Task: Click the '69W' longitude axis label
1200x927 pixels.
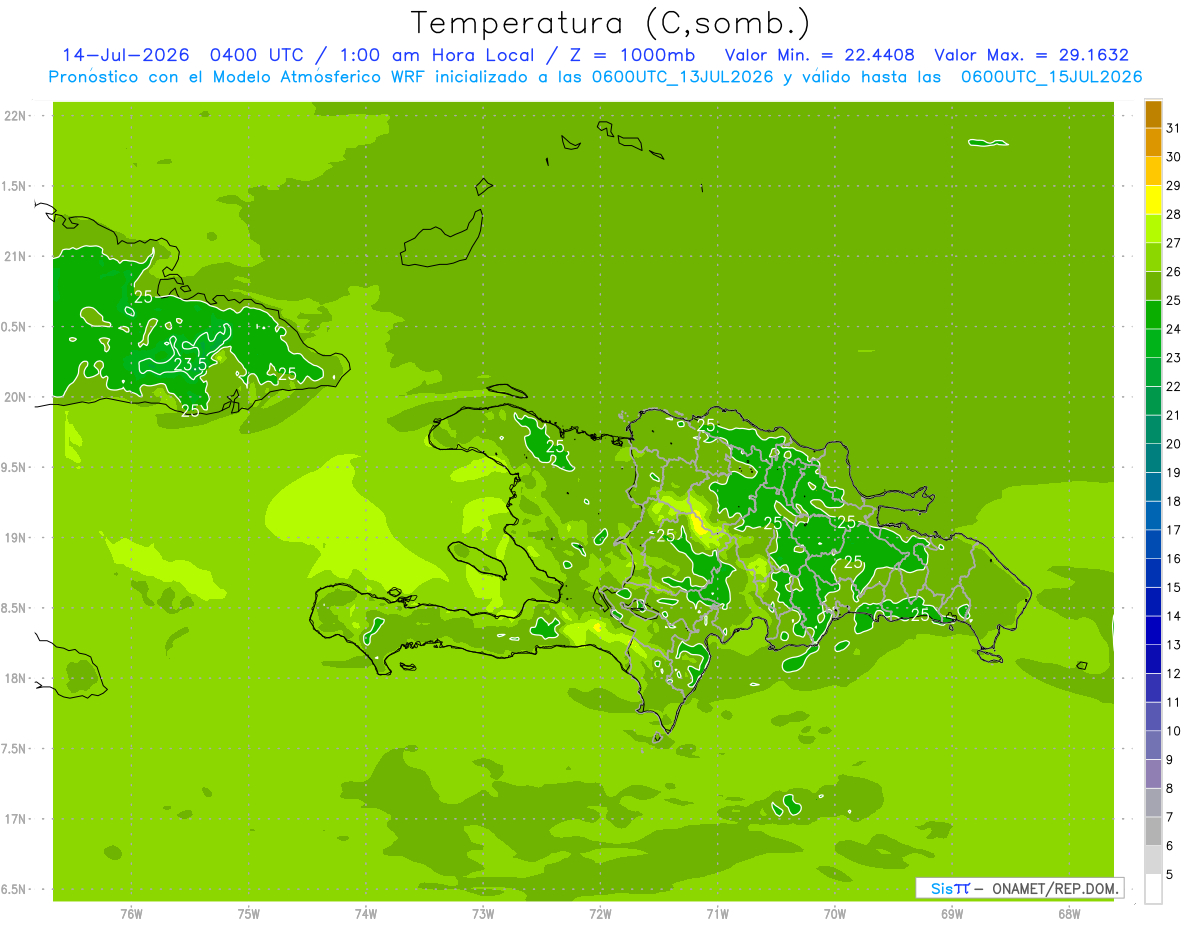Action: click(952, 914)
